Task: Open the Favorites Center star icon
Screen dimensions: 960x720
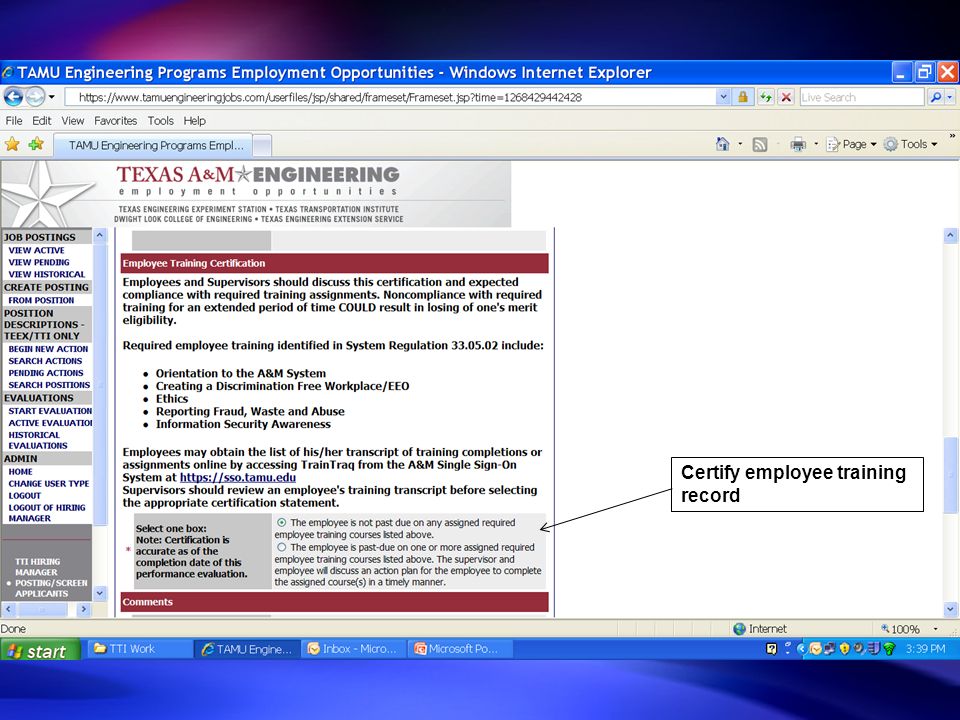Action: (12, 144)
